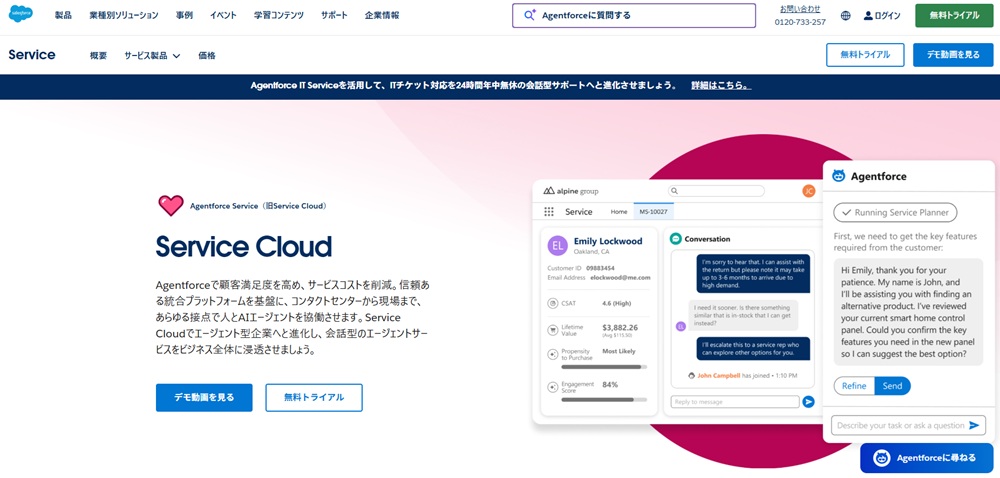Click the Emily Lockwood name
The width and height of the screenshot is (1000, 478).
[x=608, y=241]
